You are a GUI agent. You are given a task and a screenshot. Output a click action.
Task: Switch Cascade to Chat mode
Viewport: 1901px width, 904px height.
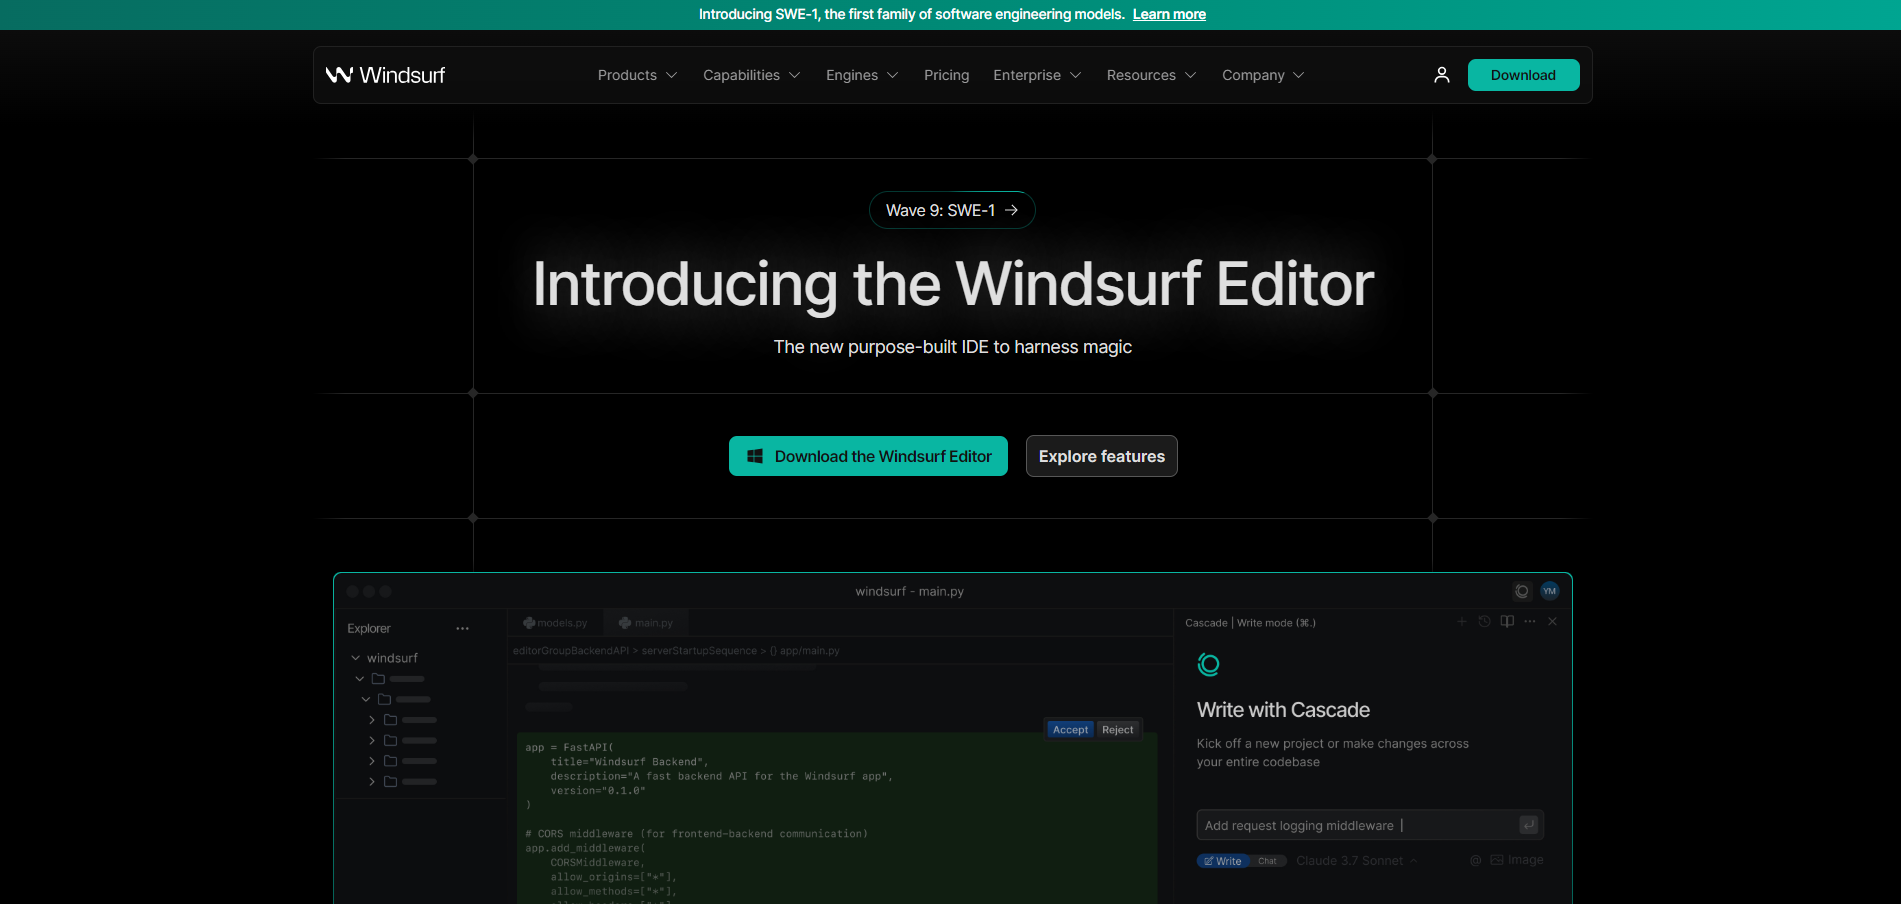(x=1267, y=861)
